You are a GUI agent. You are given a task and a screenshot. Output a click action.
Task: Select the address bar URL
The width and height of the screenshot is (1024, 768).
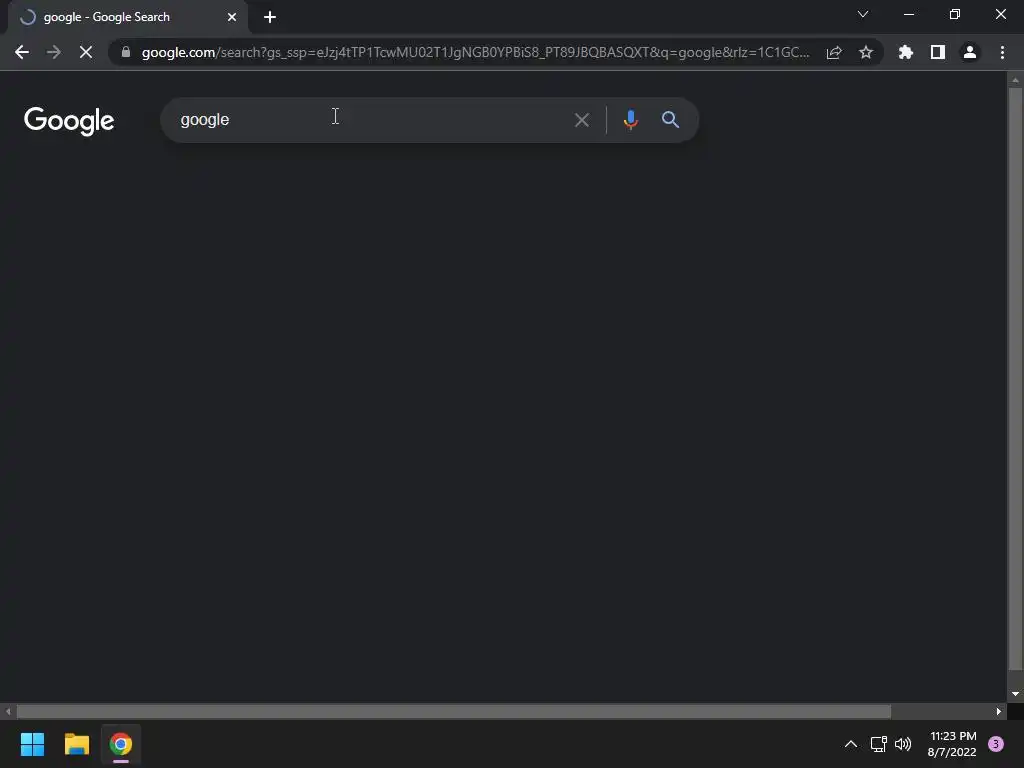coord(475,52)
